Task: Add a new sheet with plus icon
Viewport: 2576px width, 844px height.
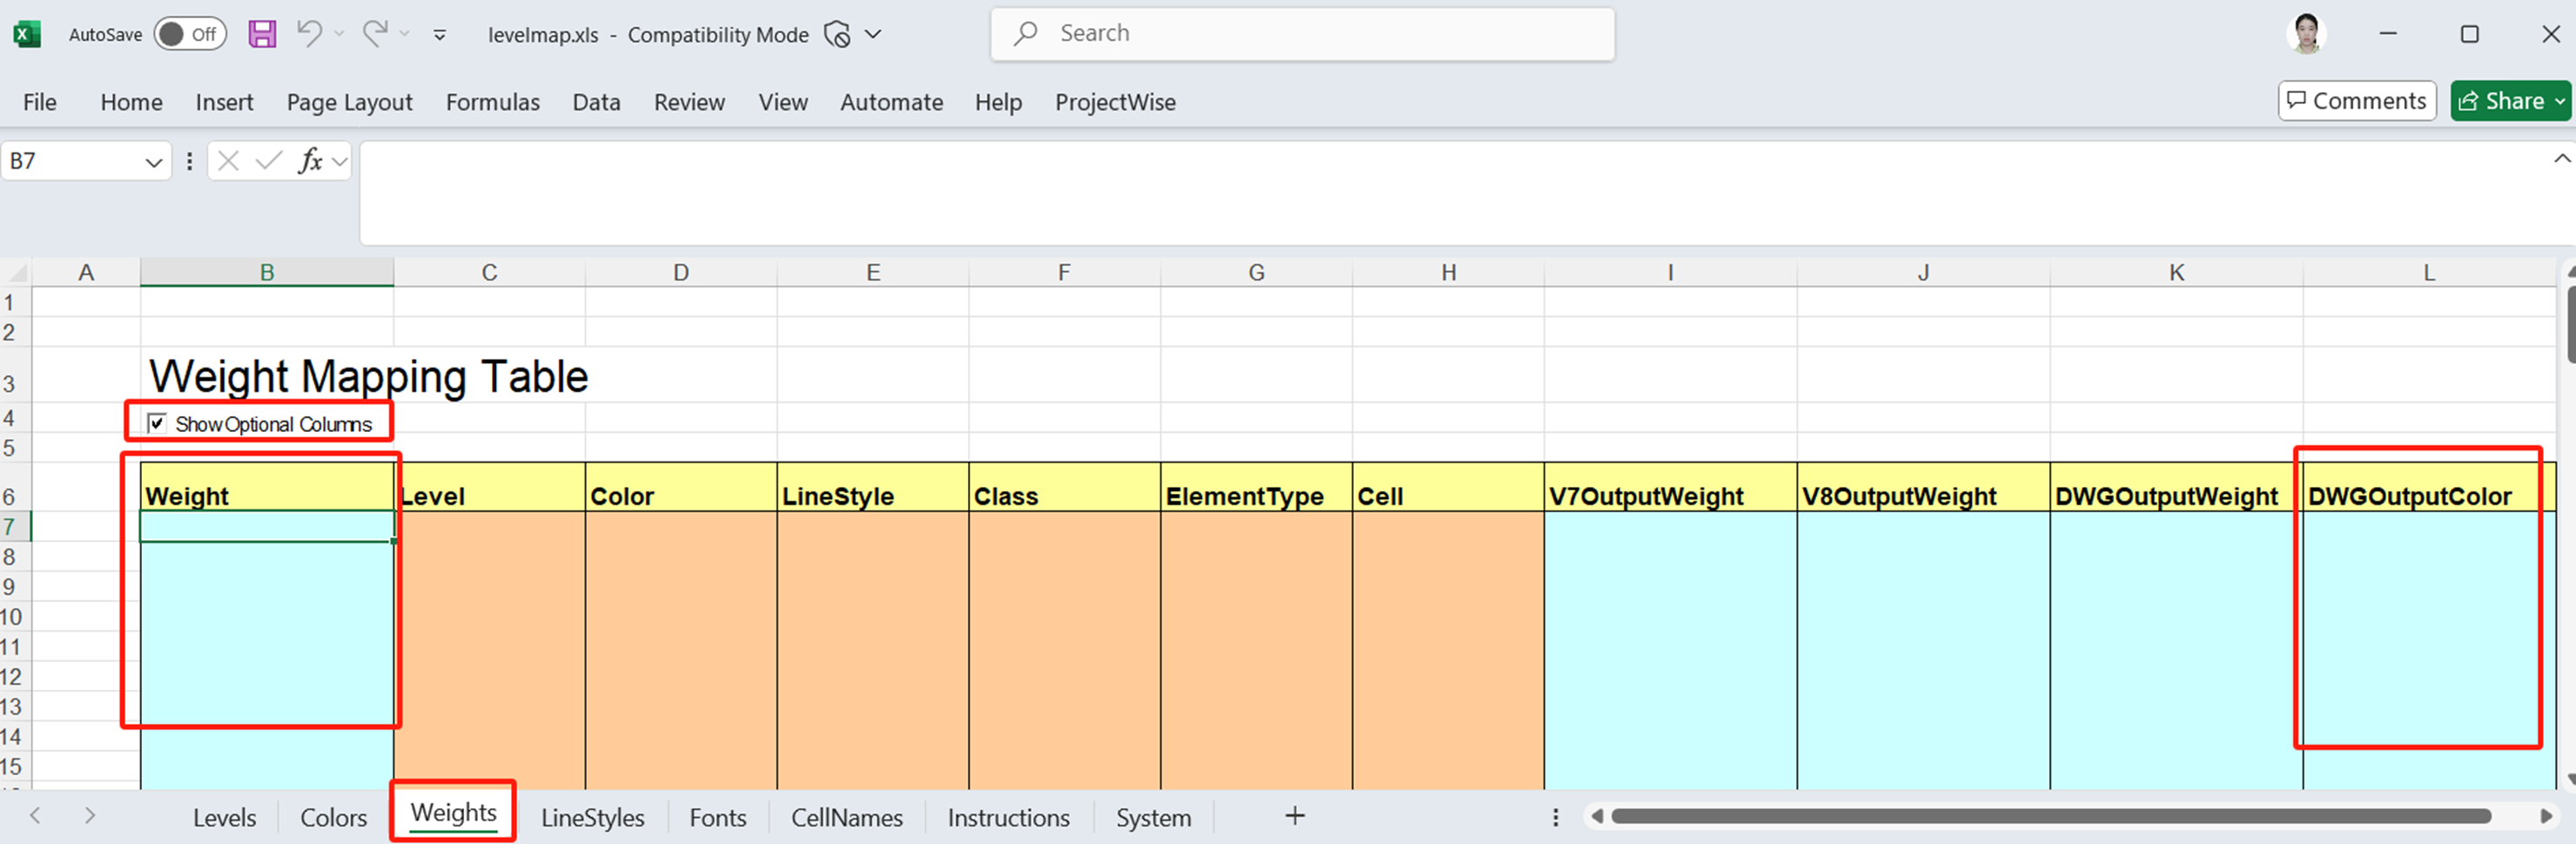Action: pyautogui.click(x=1294, y=816)
